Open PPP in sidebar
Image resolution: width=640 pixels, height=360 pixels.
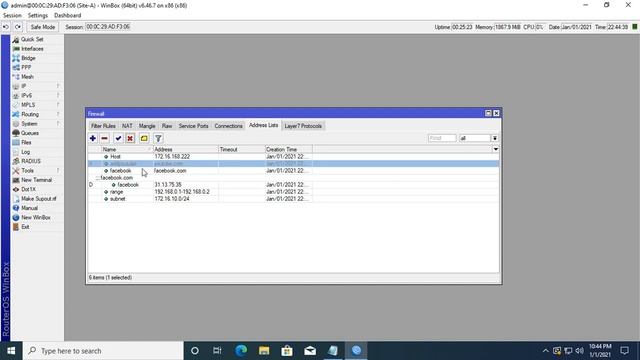pyautogui.click(x=26, y=67)
